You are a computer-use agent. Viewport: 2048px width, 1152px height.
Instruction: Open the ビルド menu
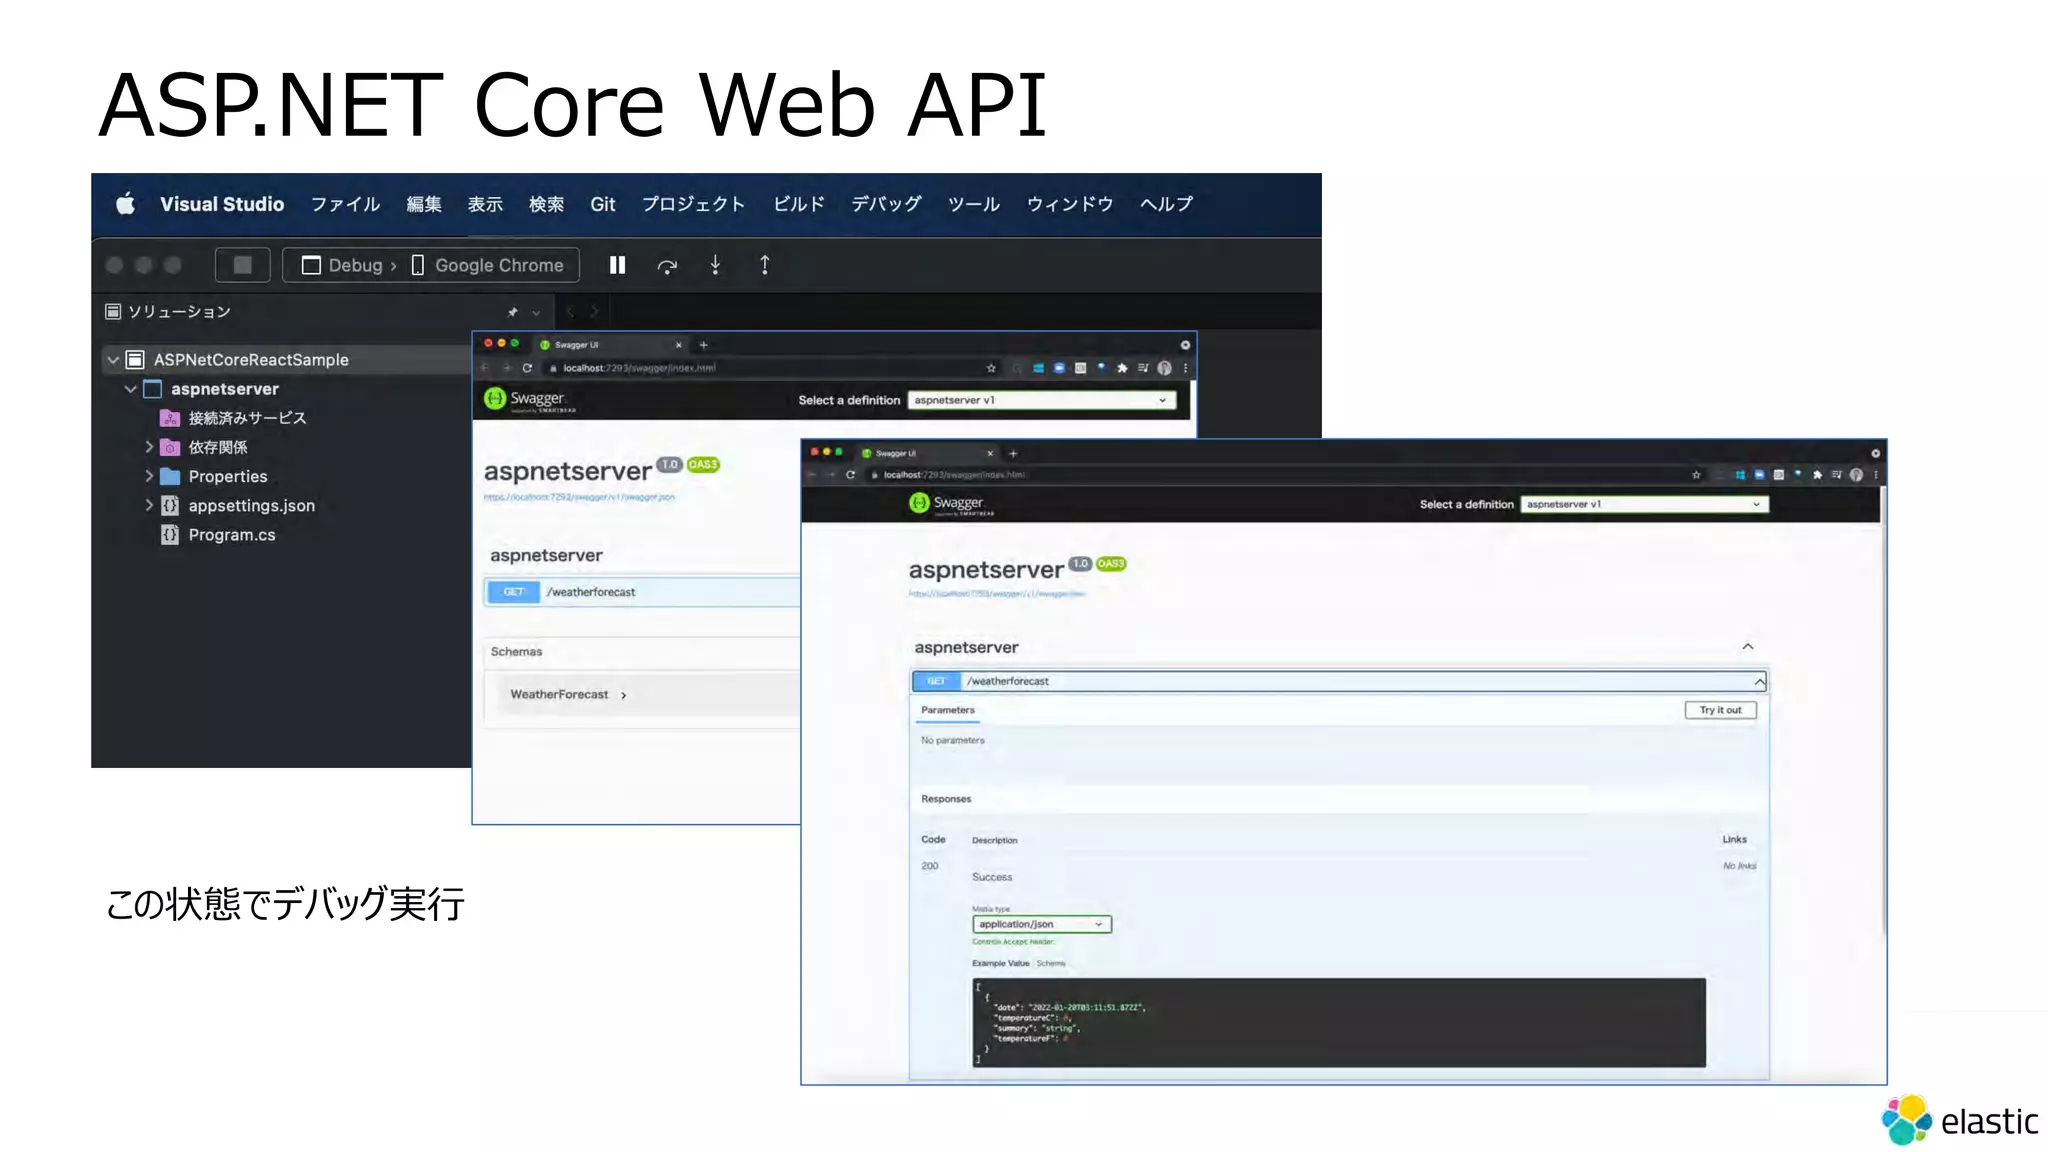pyautogui.click(x=798, y=204)
